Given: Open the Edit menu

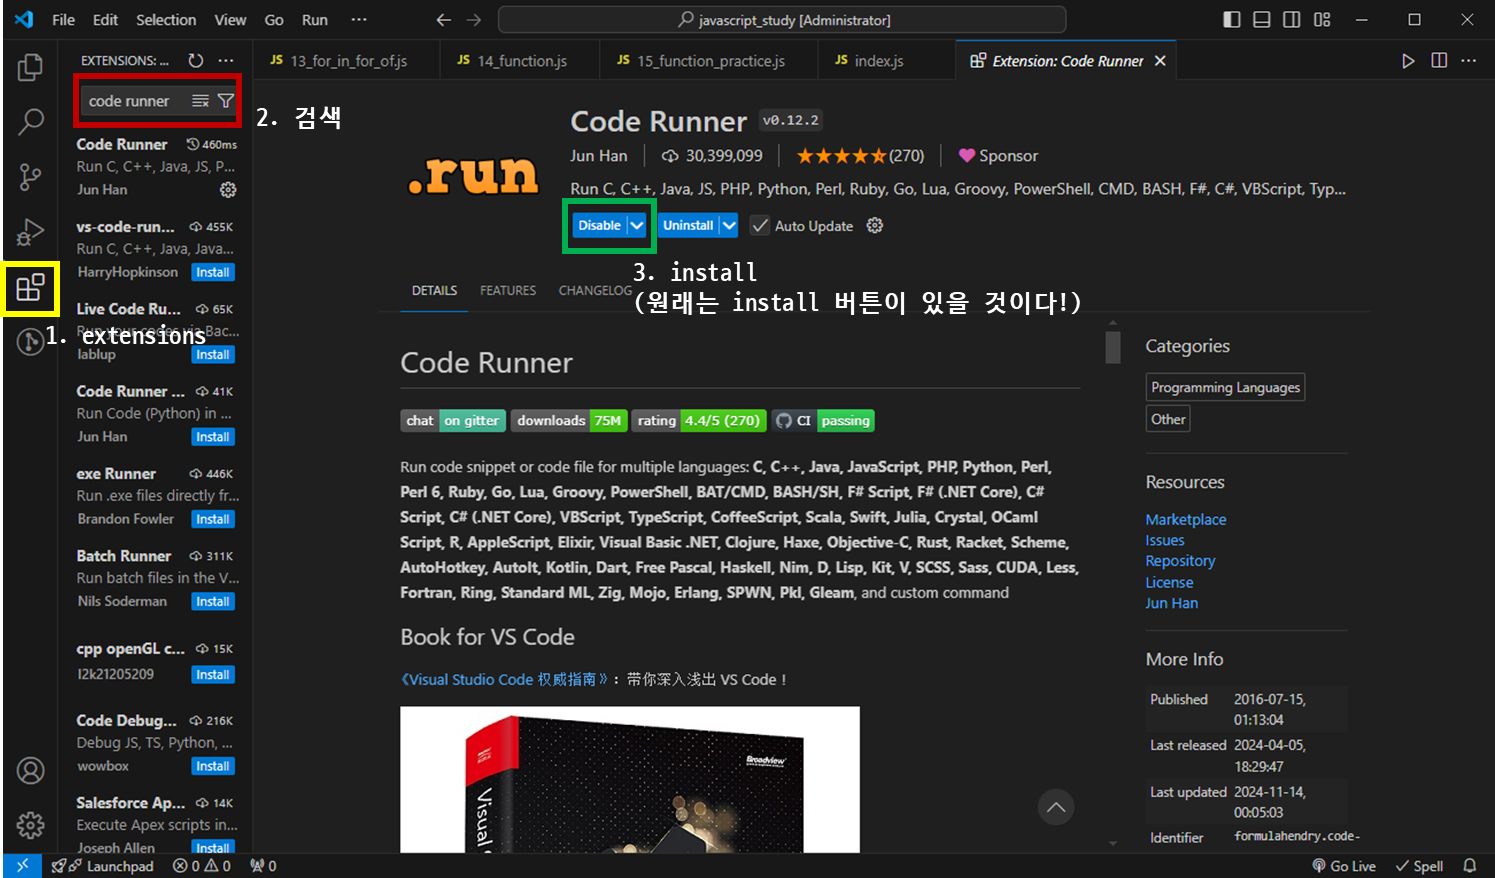Looking at the screenshot, I should [x=105, y=20].
